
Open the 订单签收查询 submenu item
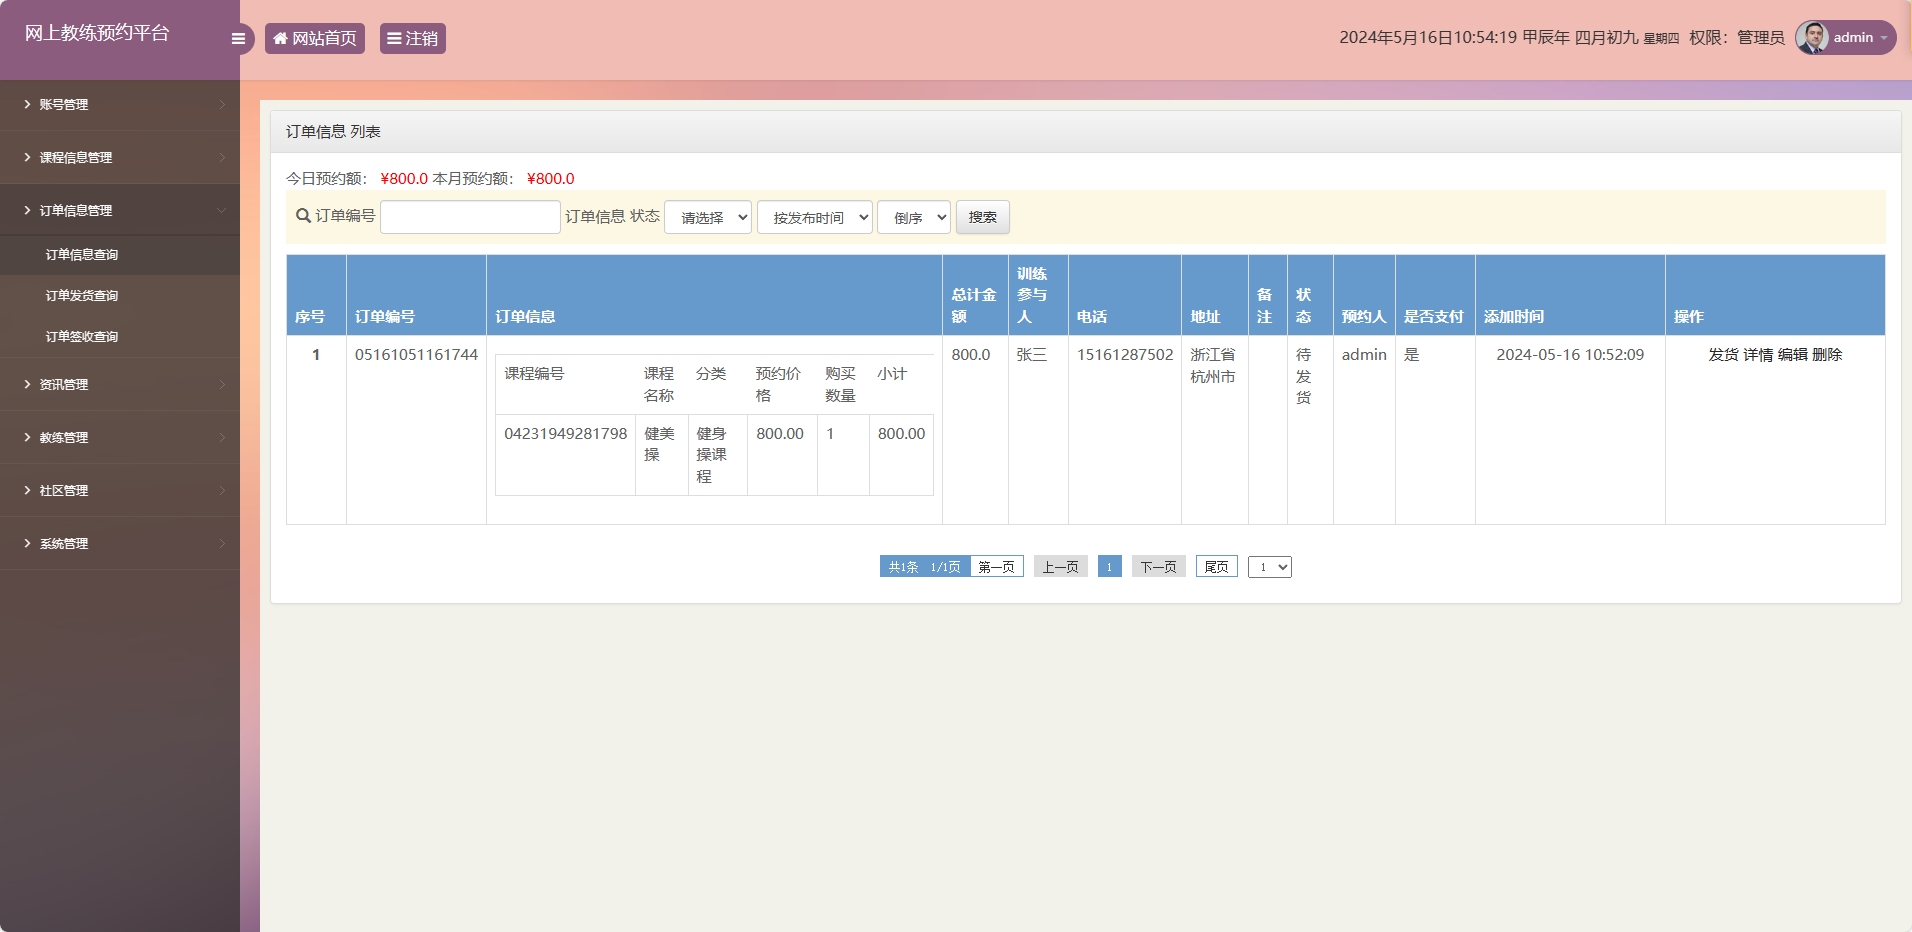pos(82,337)
